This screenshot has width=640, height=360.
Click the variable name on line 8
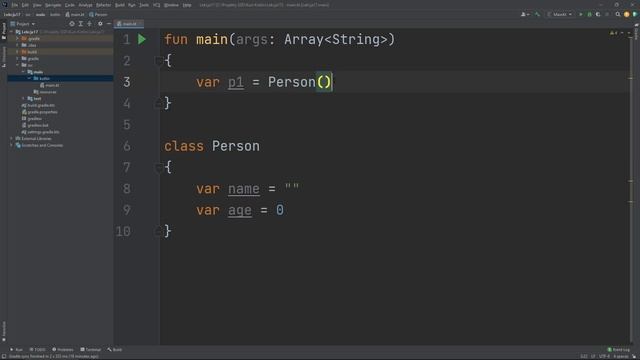pyautogui.click(x=244, y=189)
